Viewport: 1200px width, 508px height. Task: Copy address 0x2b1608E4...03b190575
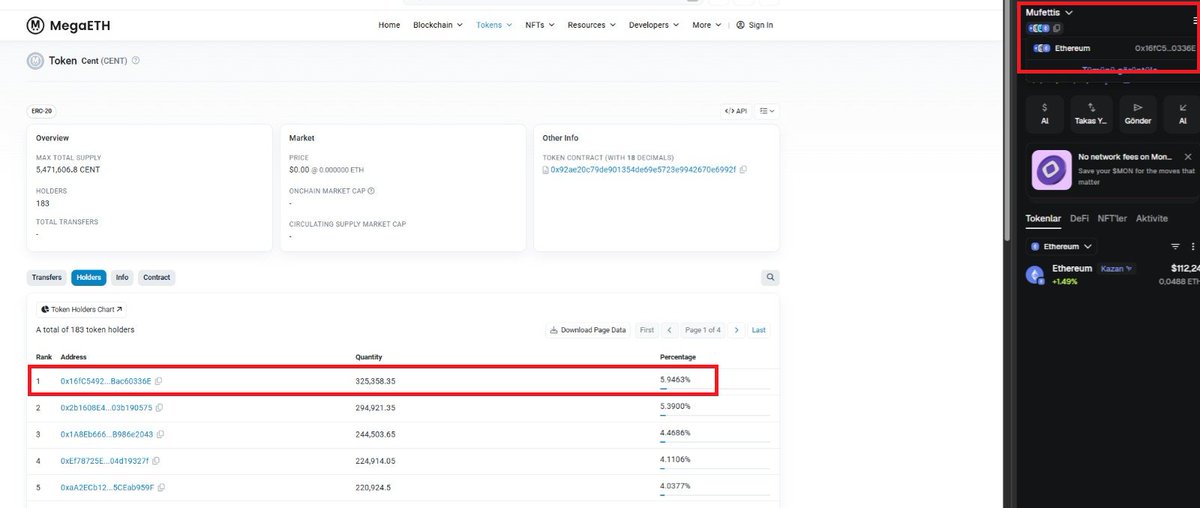point(160,408)
